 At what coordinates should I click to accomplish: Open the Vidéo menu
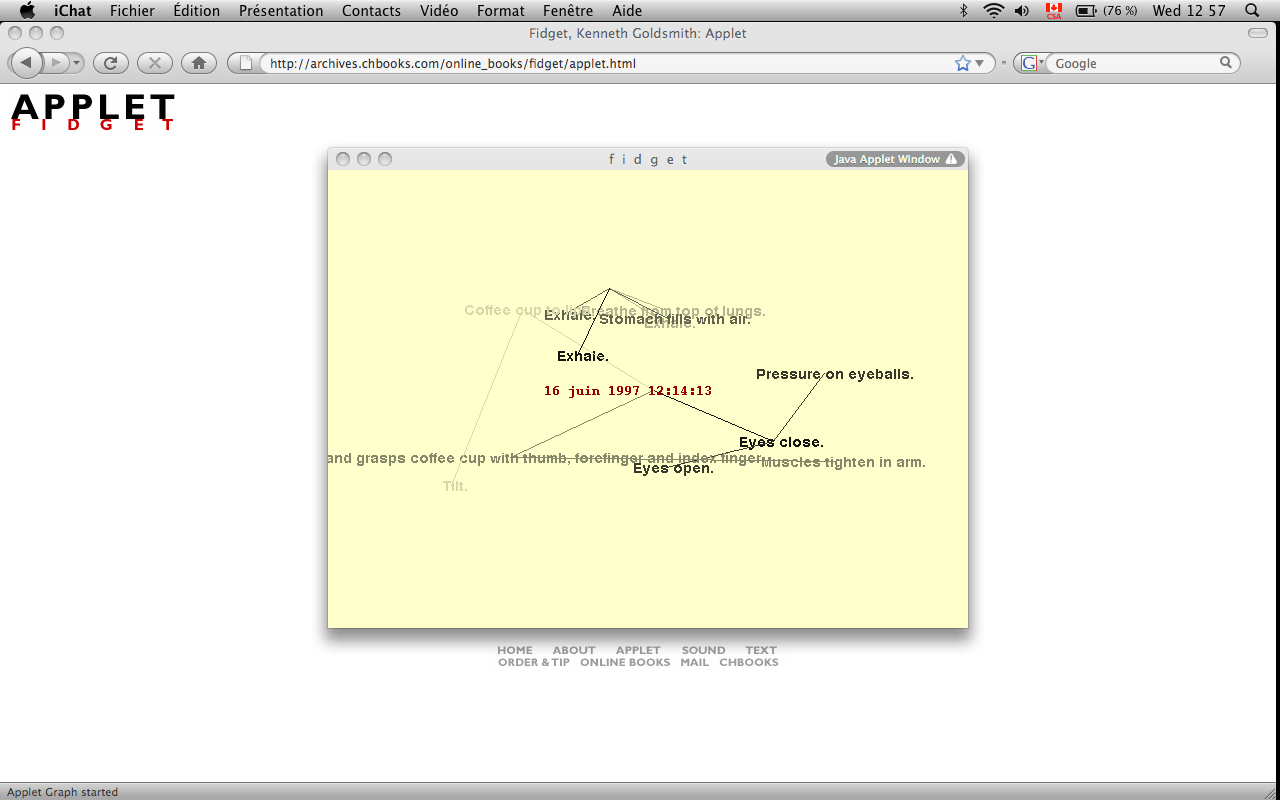[x=439, y=11]
